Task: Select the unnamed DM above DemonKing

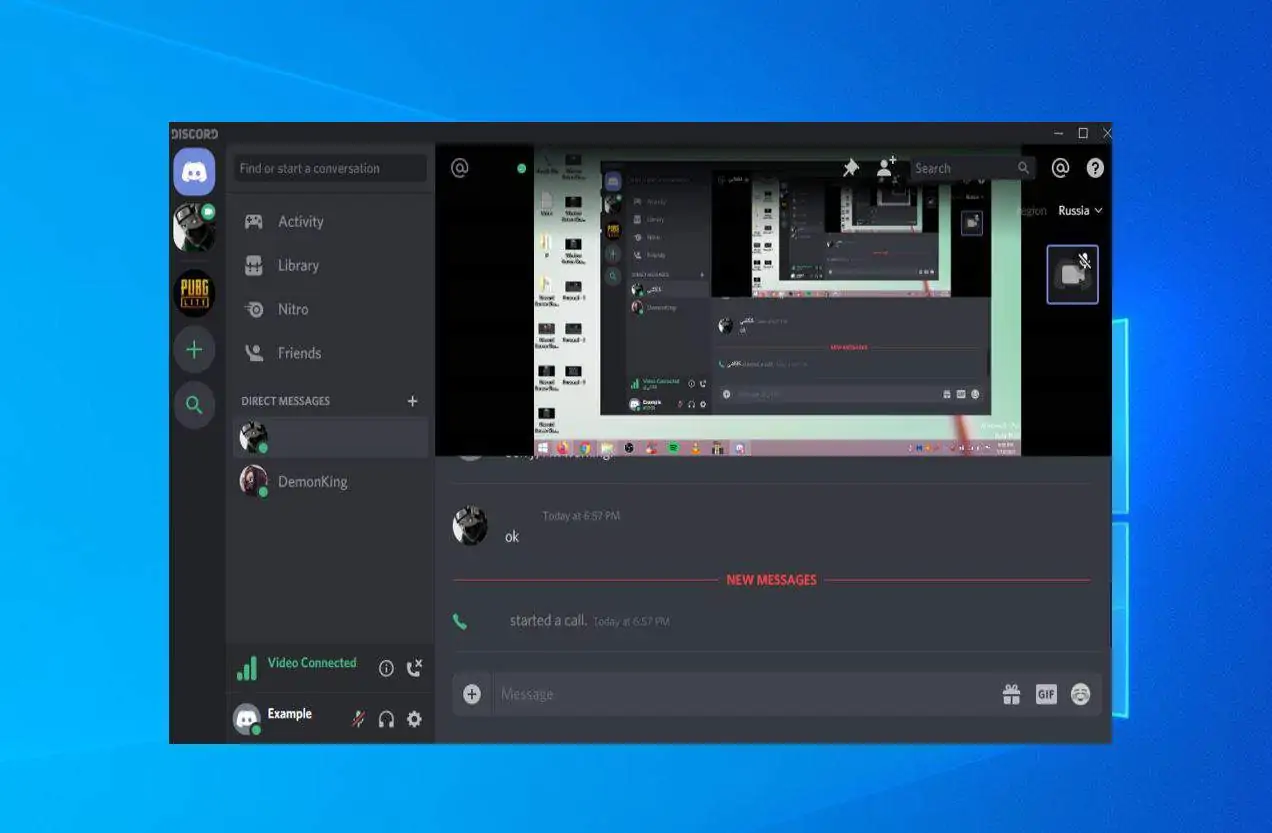Action: click(331, 438)
